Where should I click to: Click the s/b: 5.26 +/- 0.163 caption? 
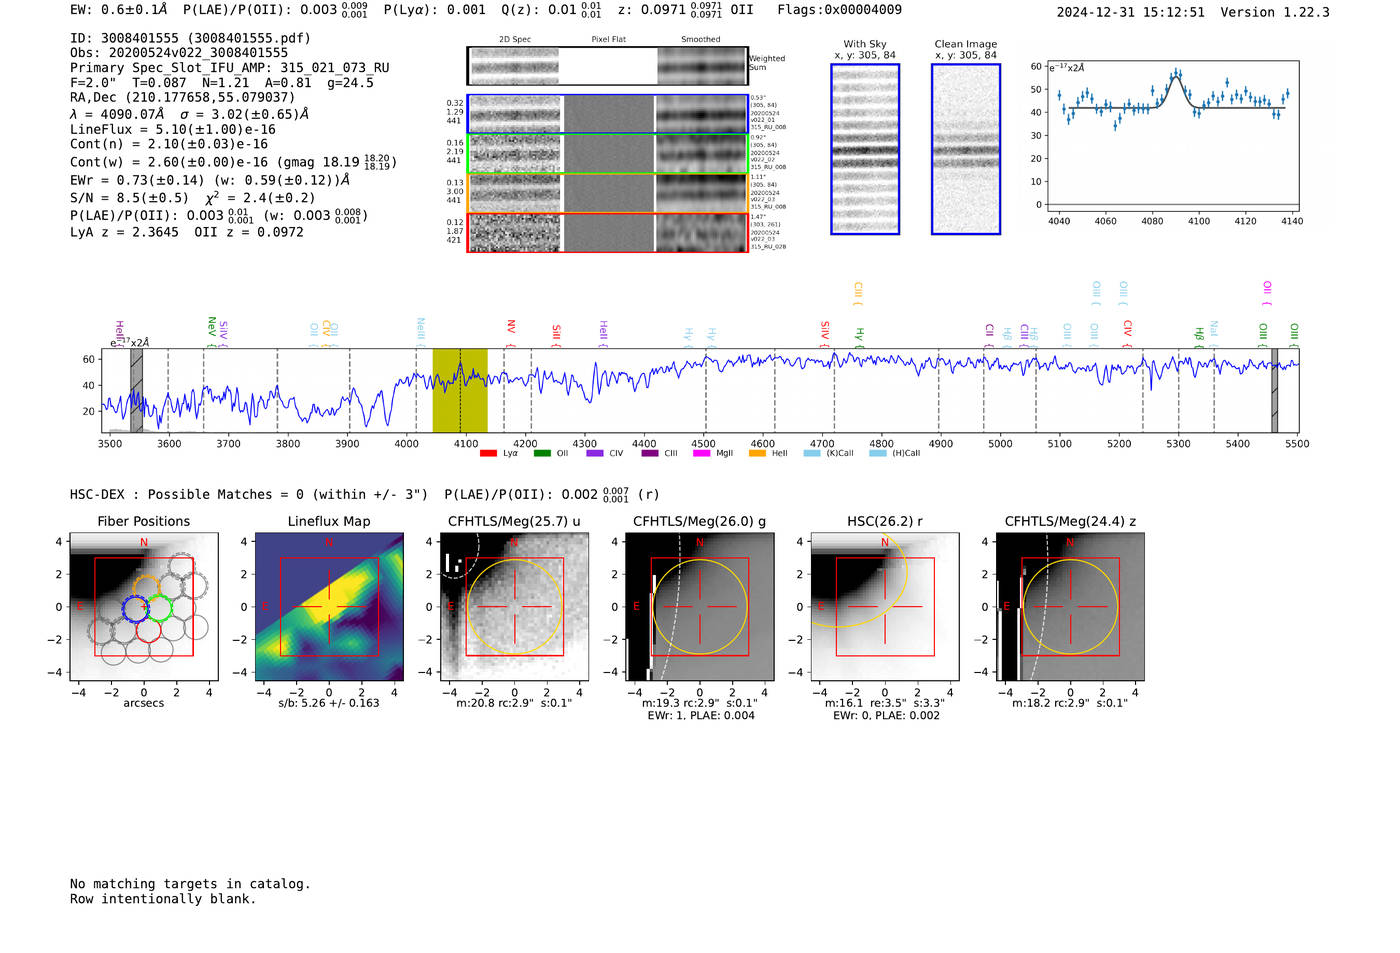click(x=329, y=703)
